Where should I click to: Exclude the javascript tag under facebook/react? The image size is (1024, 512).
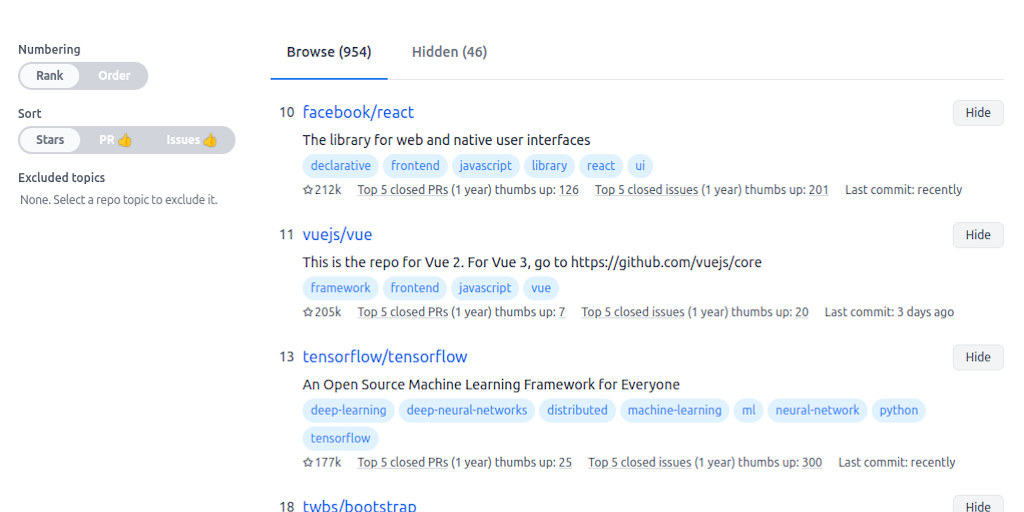(486, 166)
